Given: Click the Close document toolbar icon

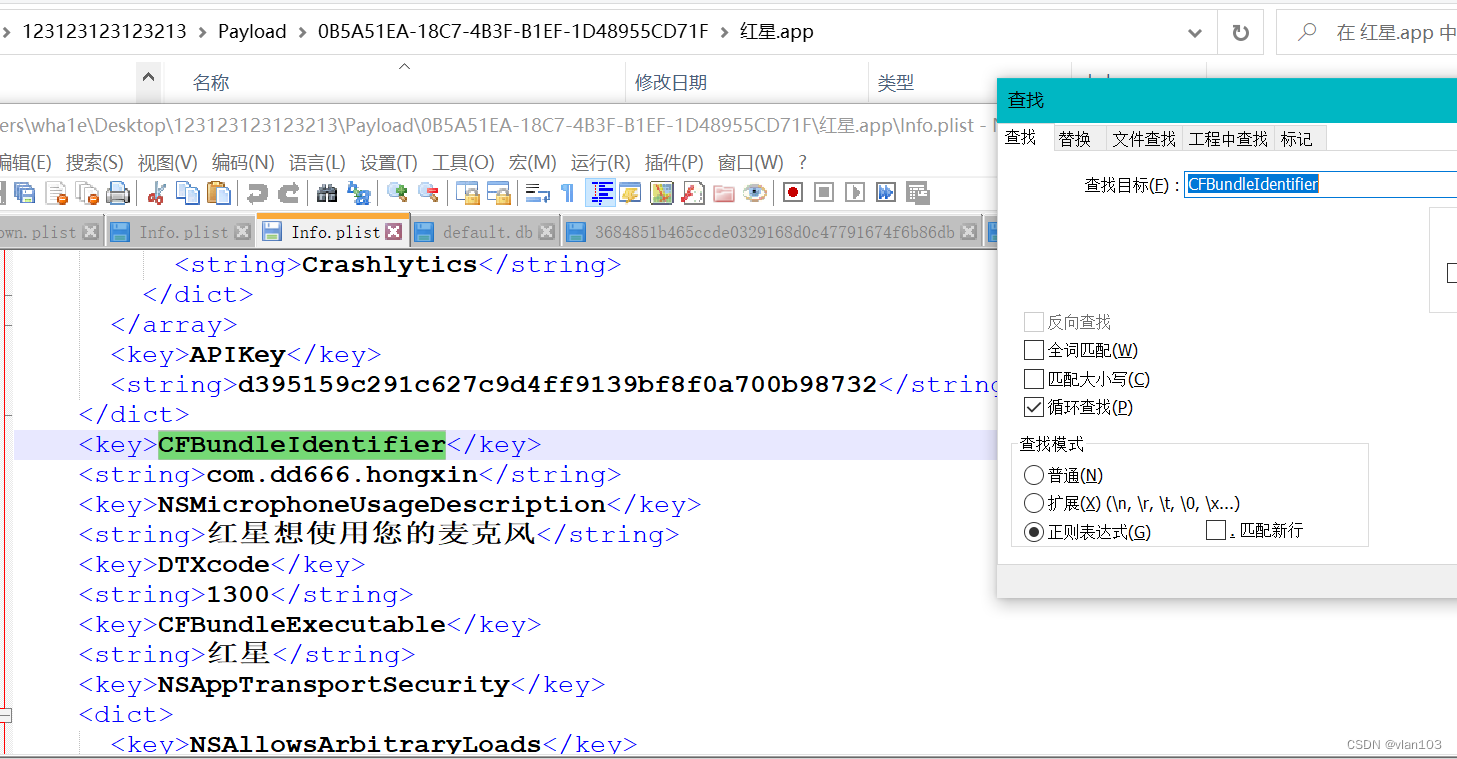Looking at the screenshot, I should (57, 192).
